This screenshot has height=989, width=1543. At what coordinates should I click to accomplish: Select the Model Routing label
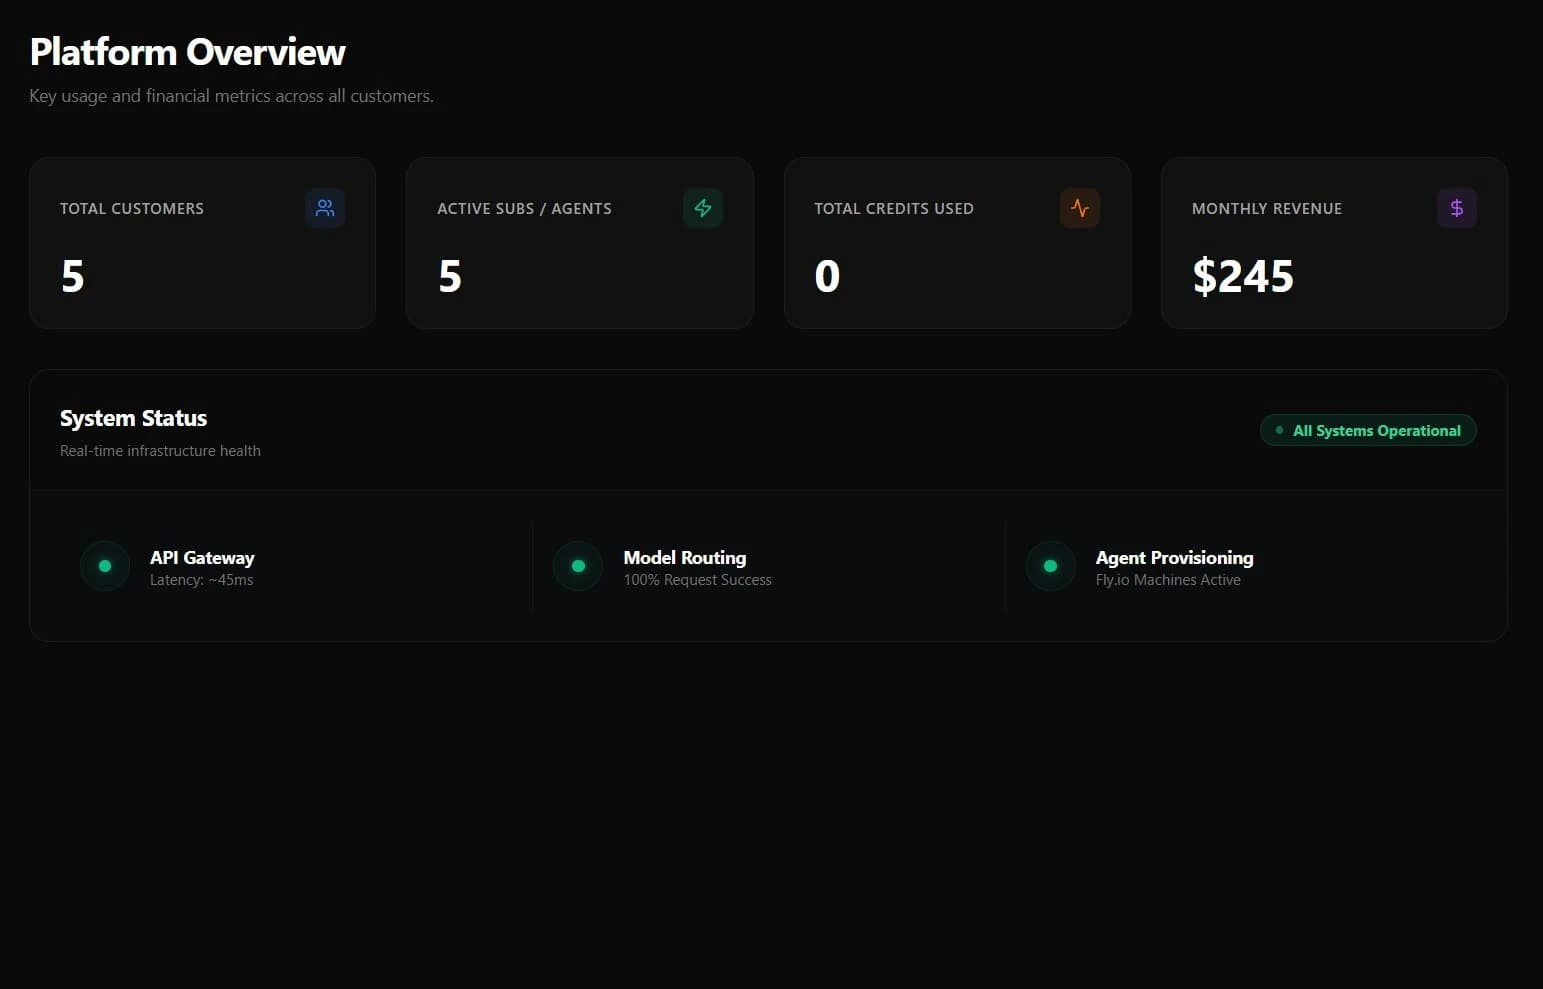click(685, 557)
